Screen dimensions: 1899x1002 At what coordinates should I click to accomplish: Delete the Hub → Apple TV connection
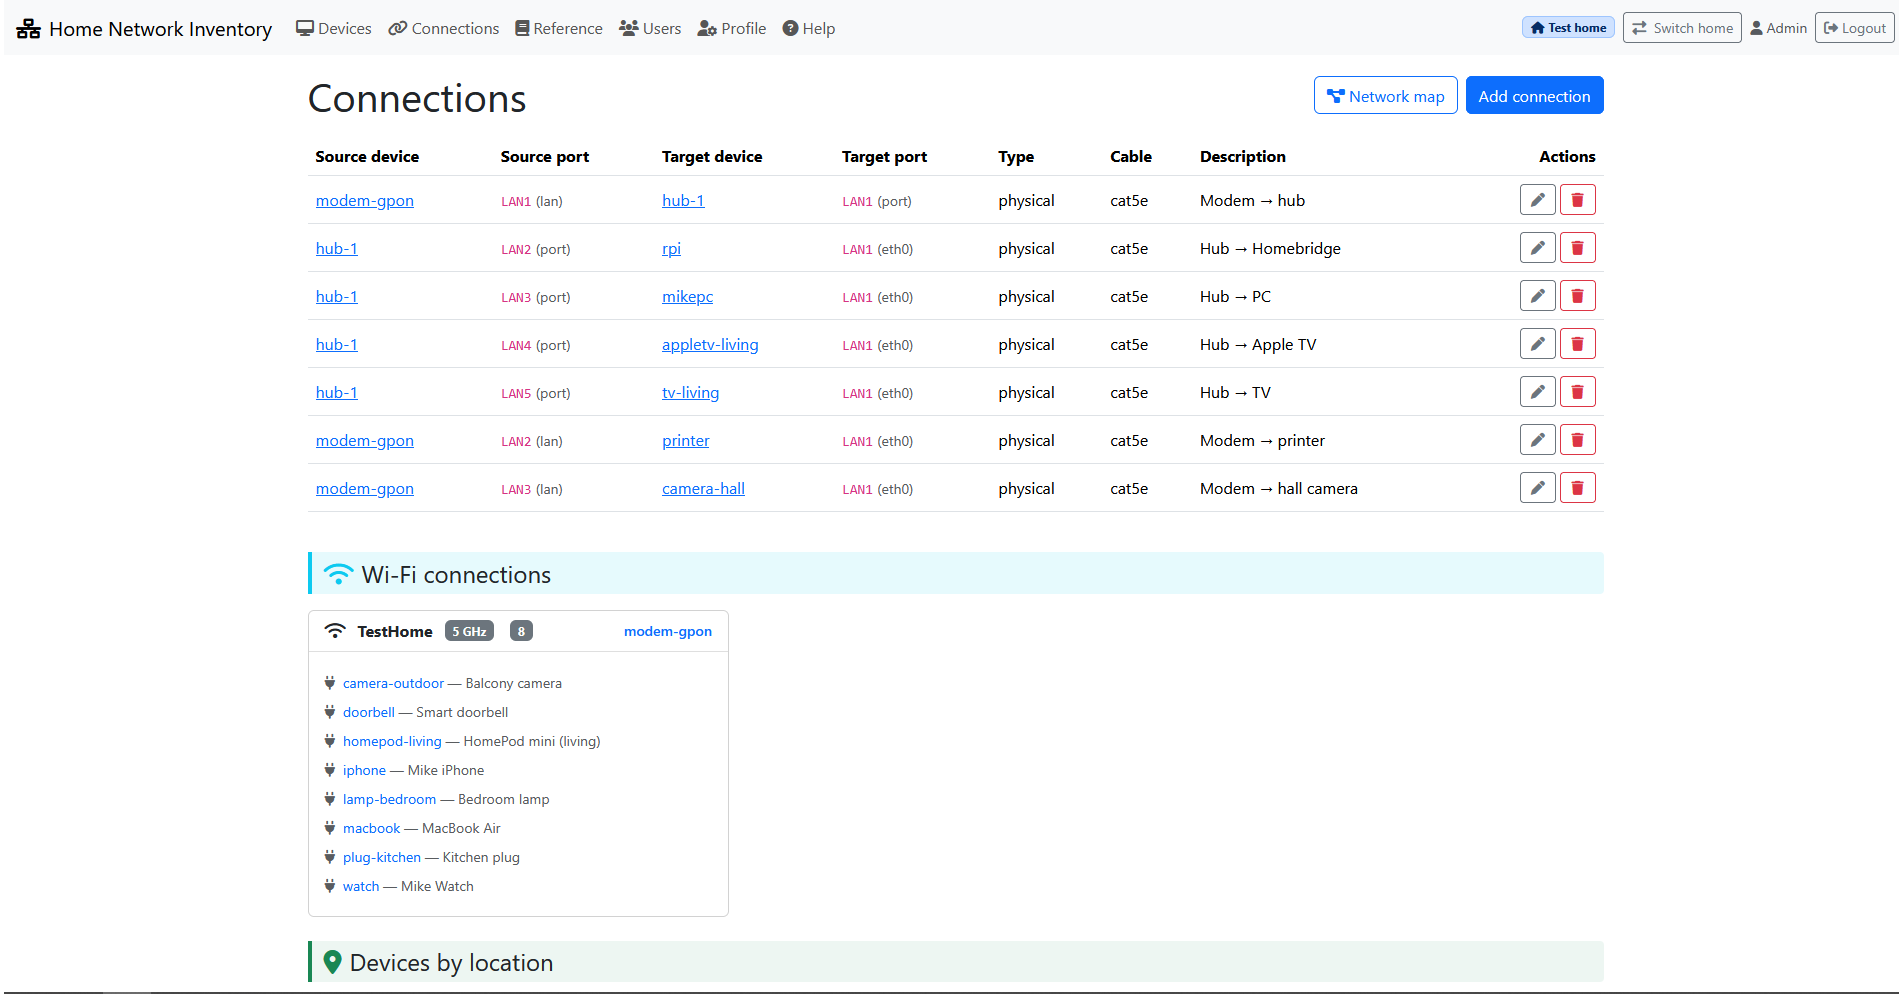click(1577, 344)
